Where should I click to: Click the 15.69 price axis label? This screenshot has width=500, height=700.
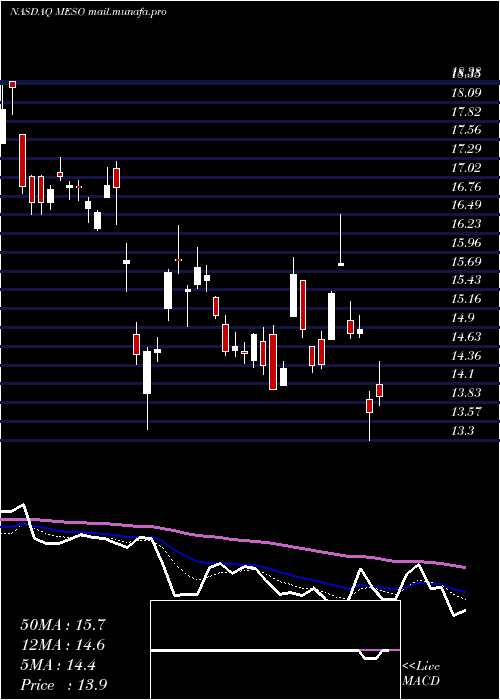[467, 261]
